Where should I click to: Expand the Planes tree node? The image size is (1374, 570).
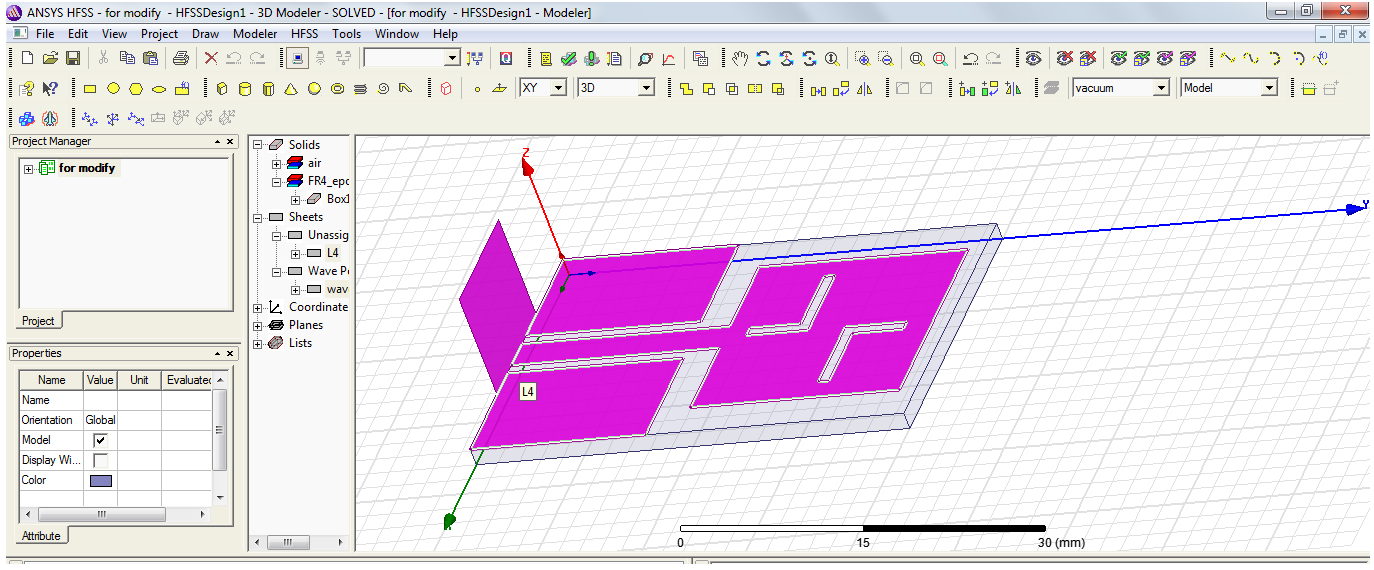tap(258, 325)
